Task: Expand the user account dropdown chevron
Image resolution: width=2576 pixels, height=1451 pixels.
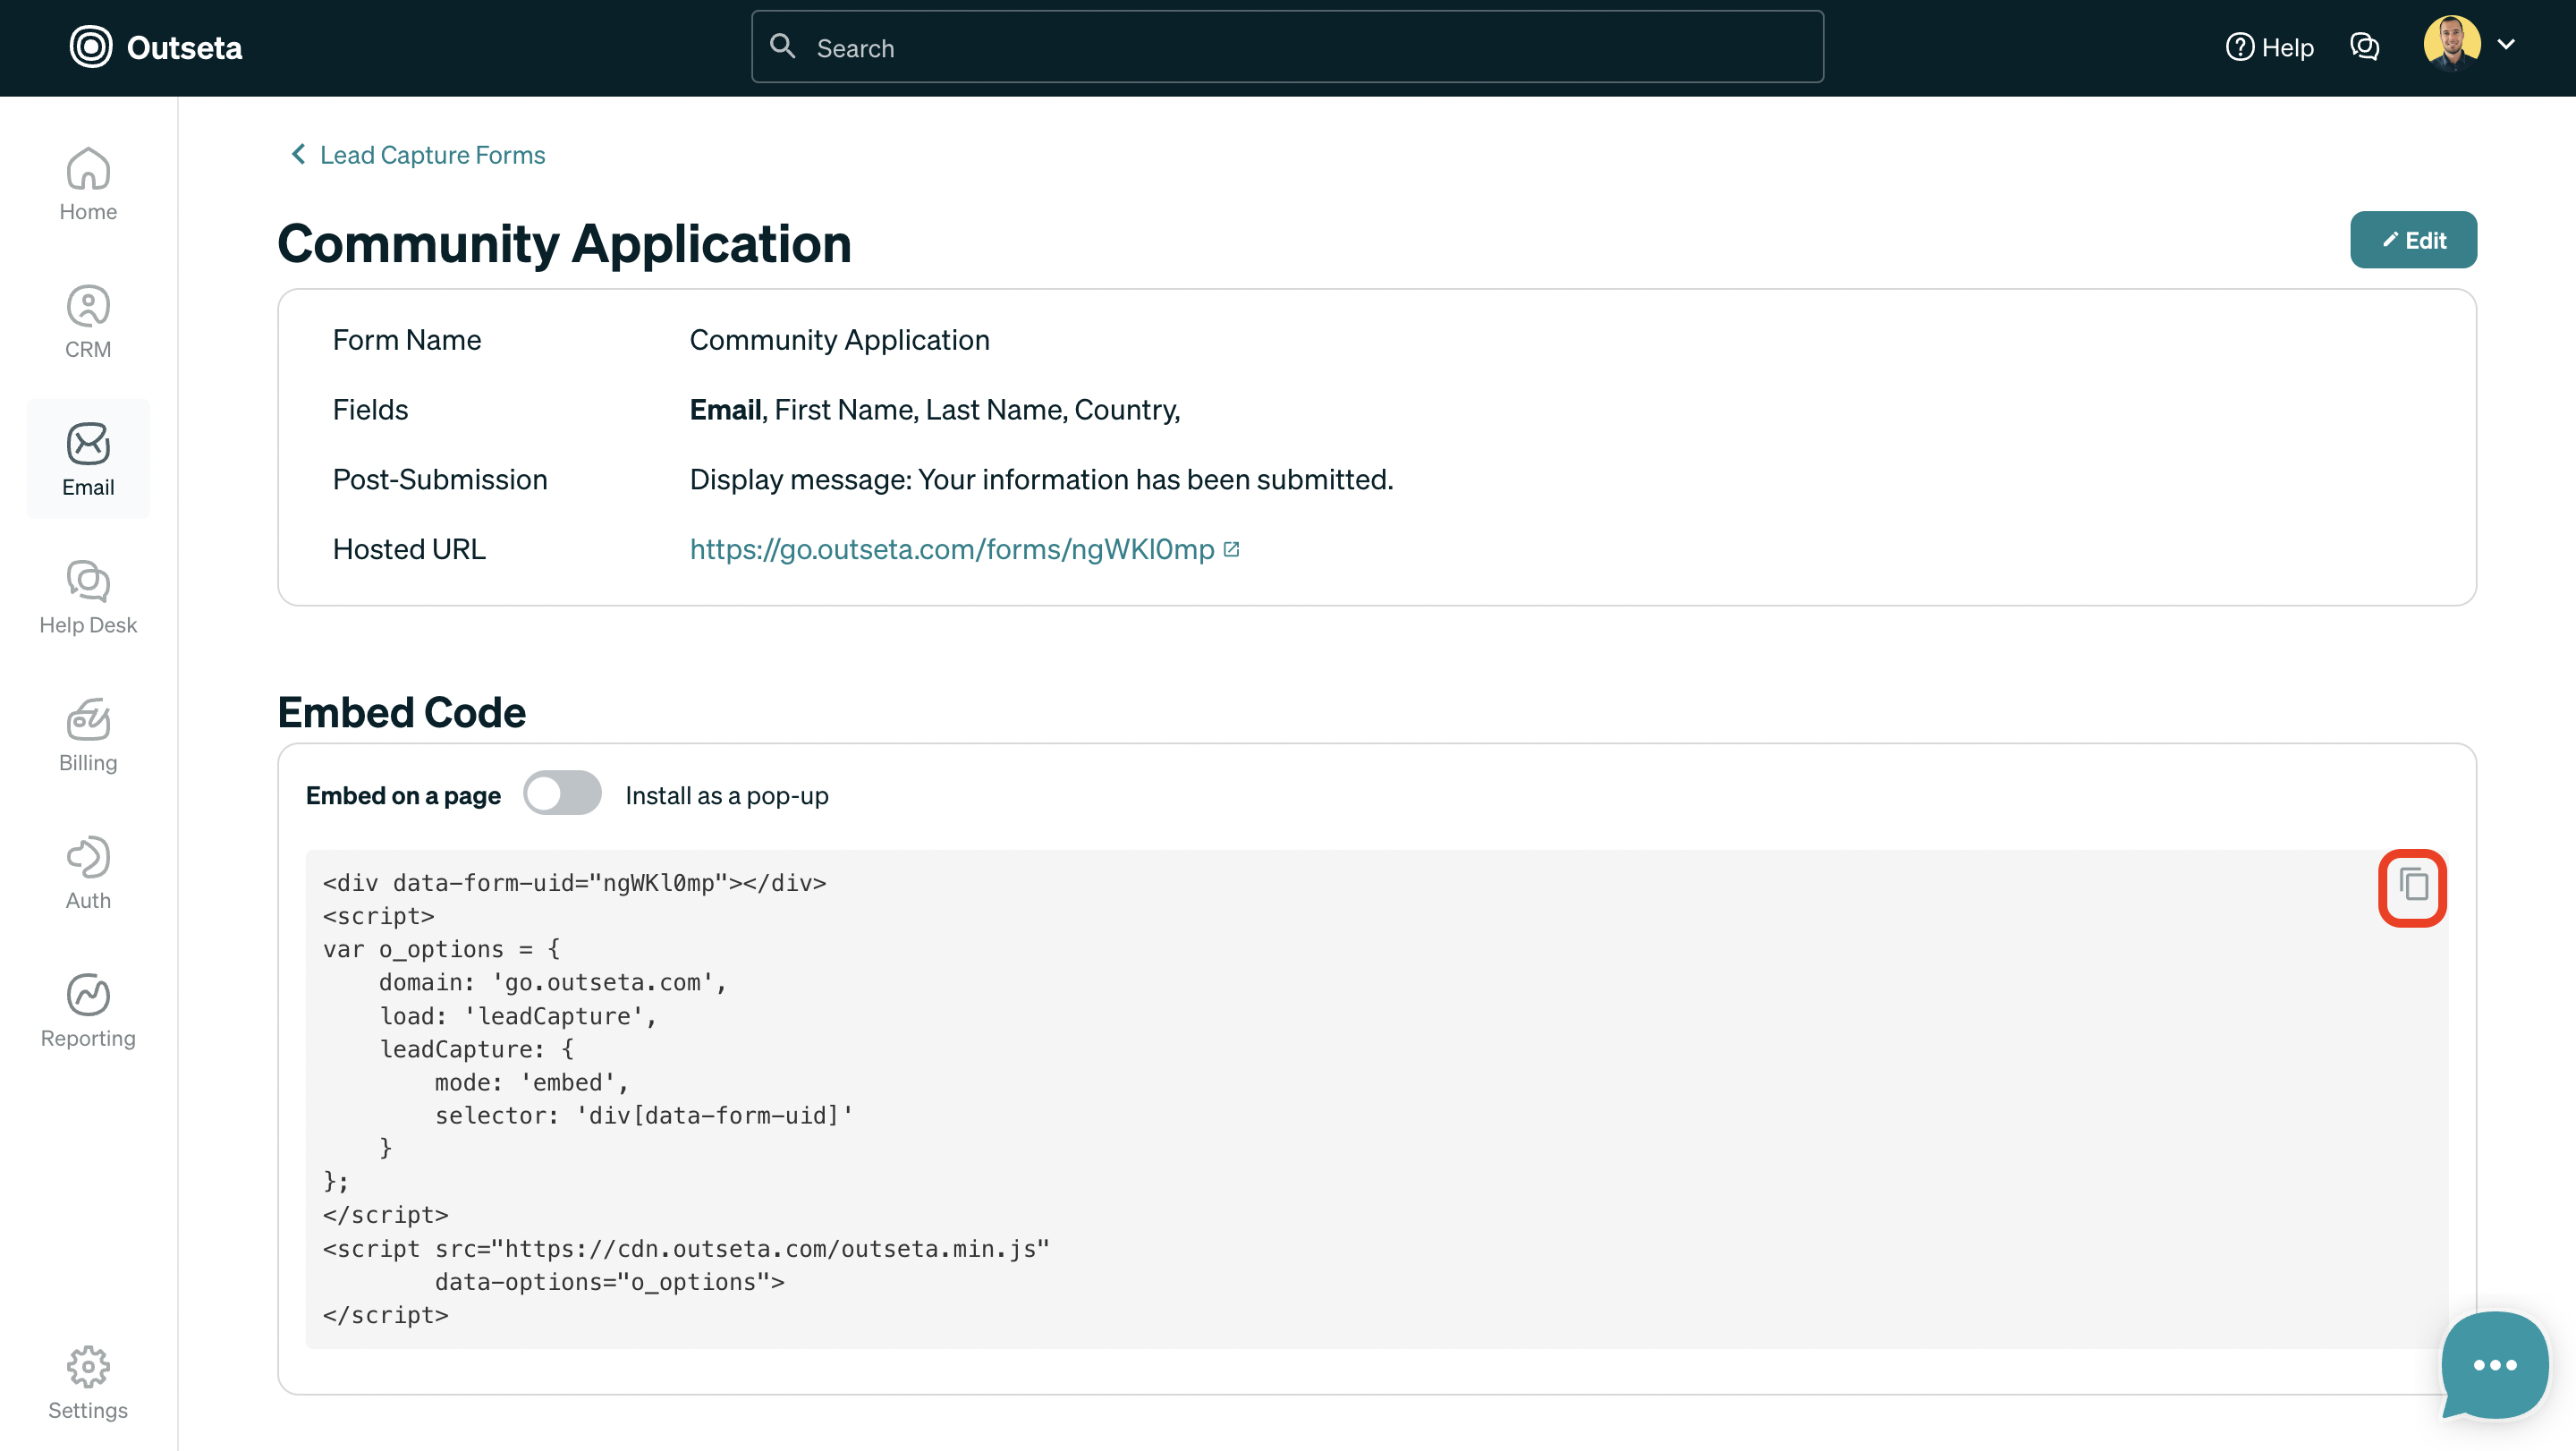Action: (x=2506, y=45)
